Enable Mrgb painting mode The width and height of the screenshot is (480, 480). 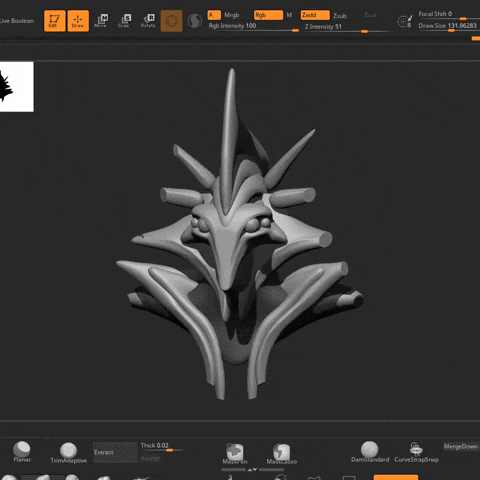point(232,15)
